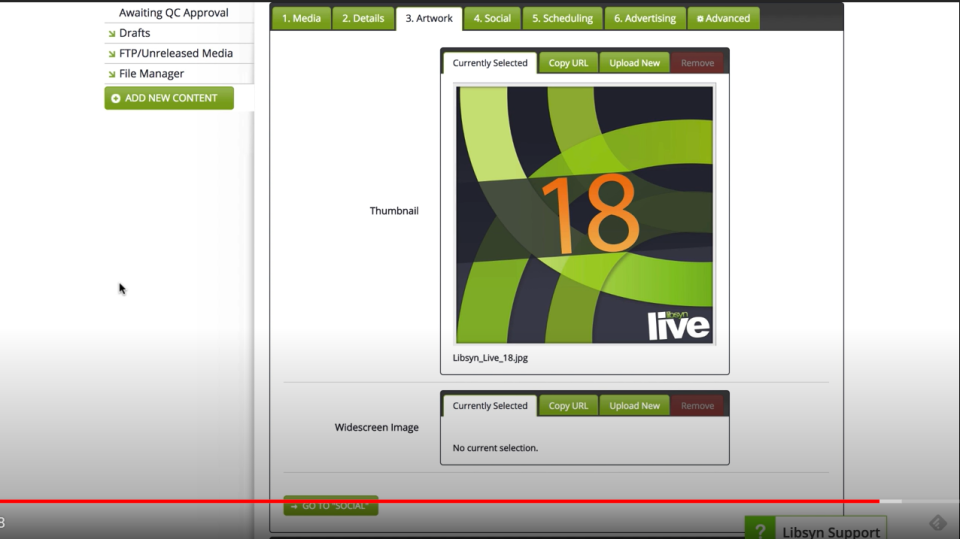The height and width of the screenshot is (539, 960).
Task: Click Copy URL in the Thumbnail panel
Action: 568,63
